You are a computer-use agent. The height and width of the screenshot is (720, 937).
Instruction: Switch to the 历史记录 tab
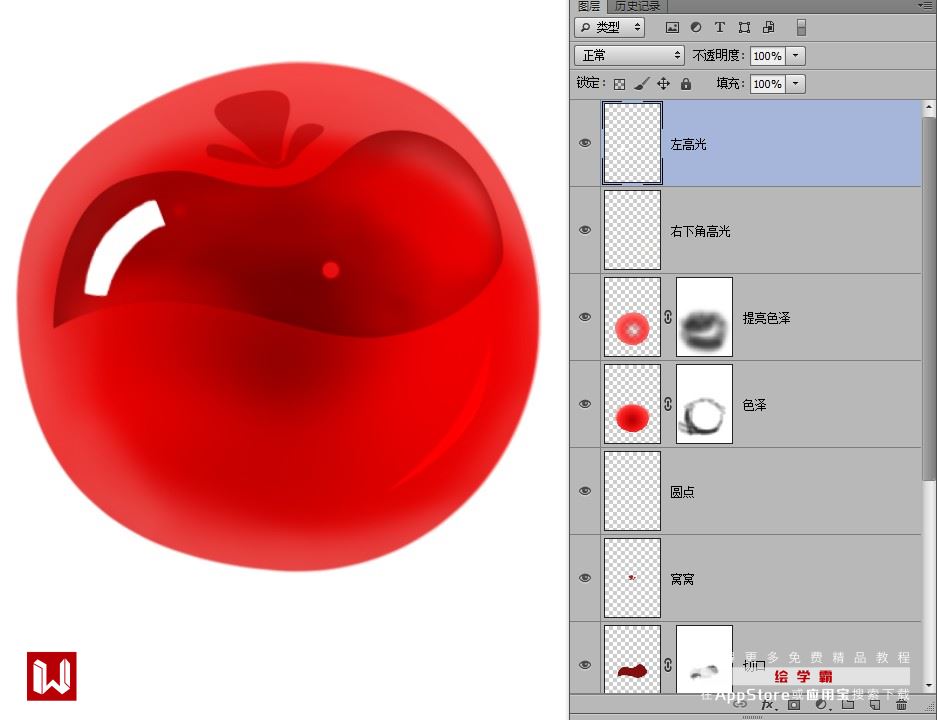coord(637,6)
